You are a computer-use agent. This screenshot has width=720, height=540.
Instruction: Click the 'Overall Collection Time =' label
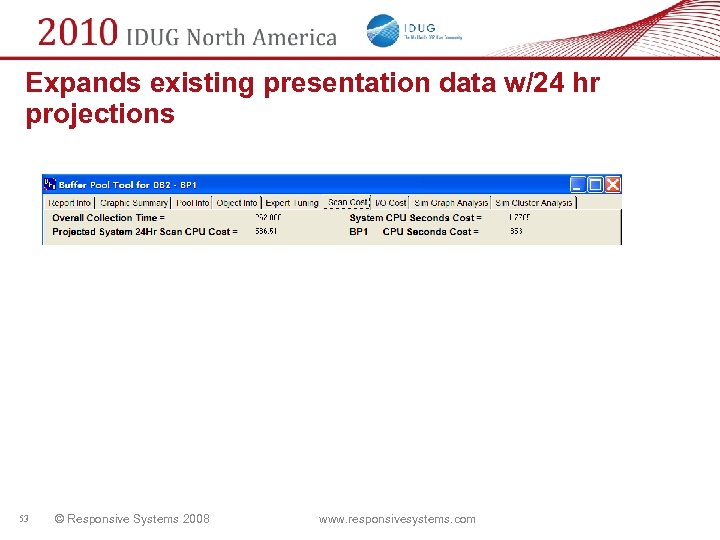point(108,218)
